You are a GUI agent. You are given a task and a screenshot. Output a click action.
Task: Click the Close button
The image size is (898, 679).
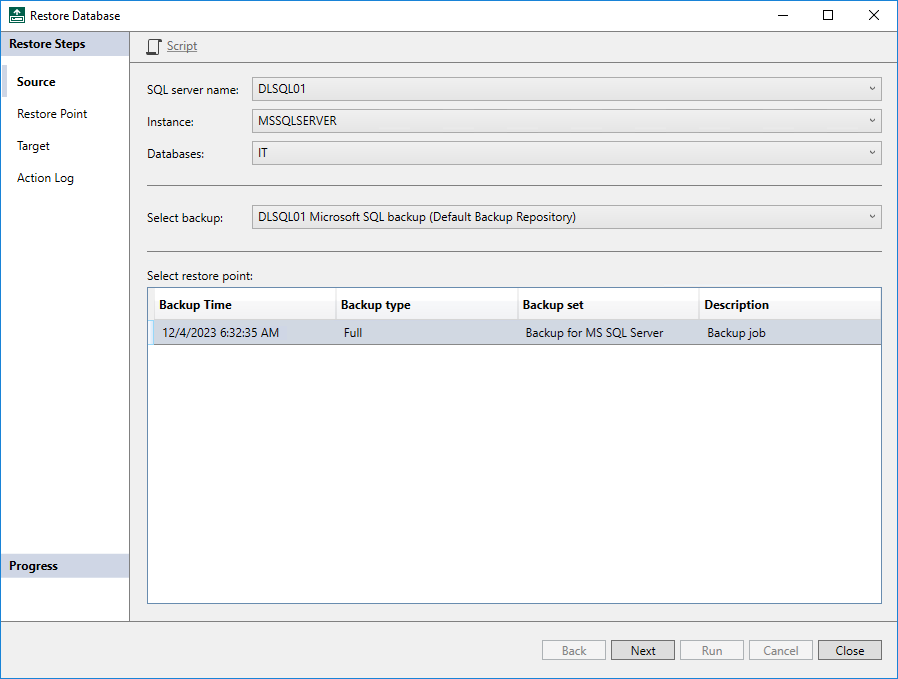[x=849, y=650]
